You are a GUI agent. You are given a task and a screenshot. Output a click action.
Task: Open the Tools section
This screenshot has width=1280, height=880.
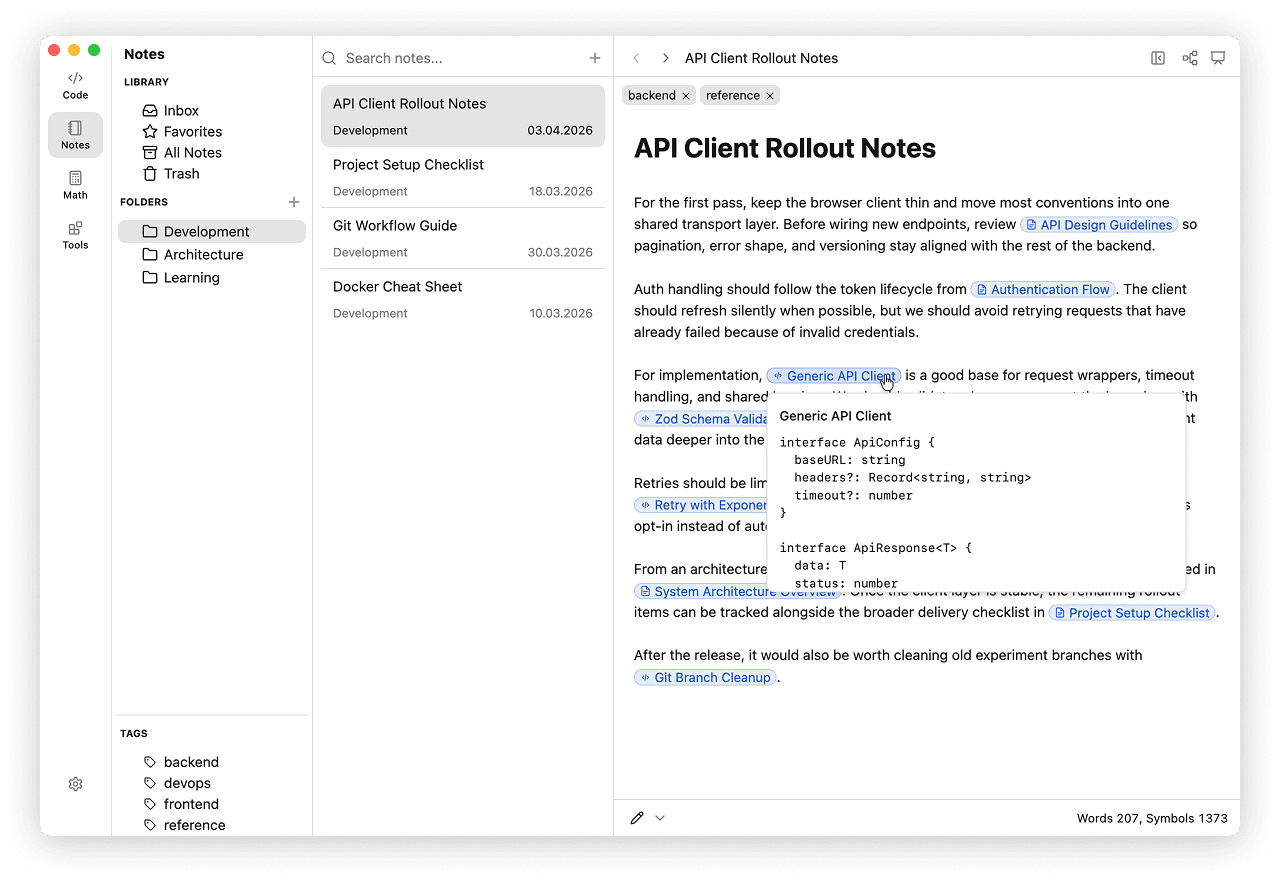75,235
